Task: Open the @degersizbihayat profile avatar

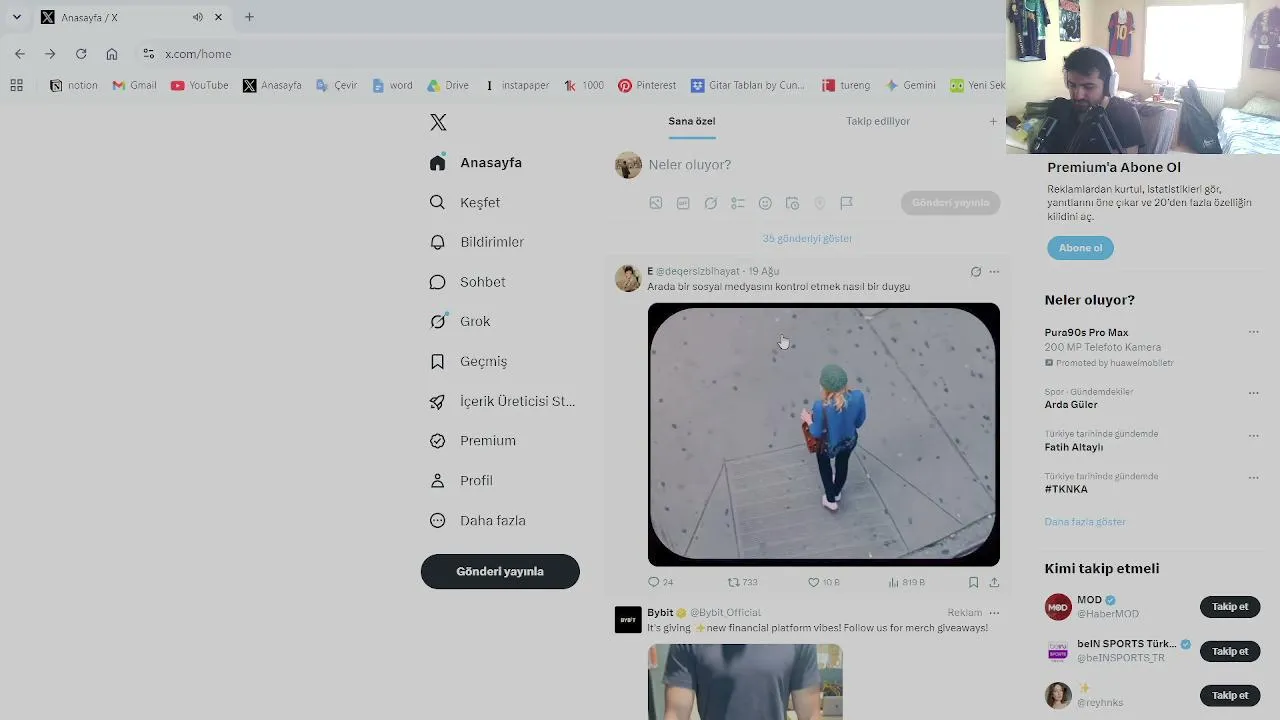Action: (x=628, y=278)
